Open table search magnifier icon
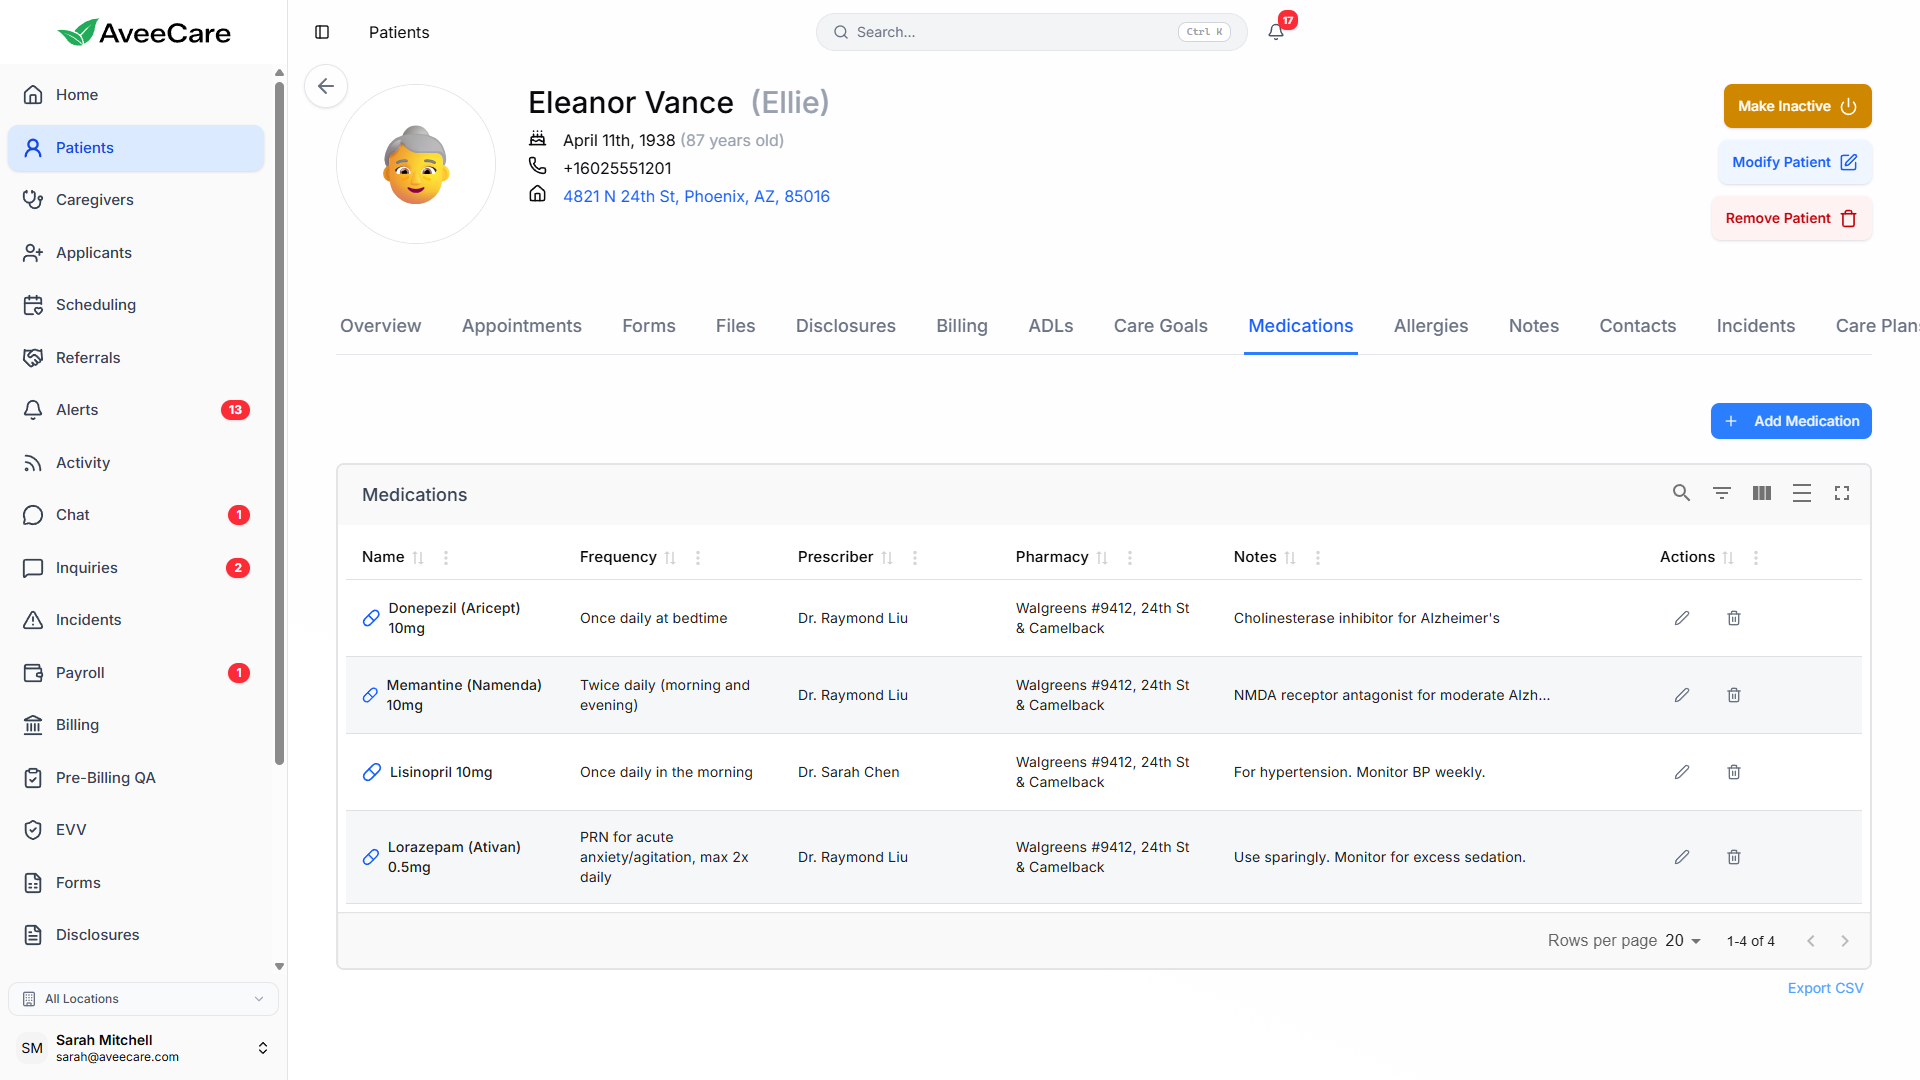This screenshot has height=1080, width=1920. click(x=1681, y=493)
